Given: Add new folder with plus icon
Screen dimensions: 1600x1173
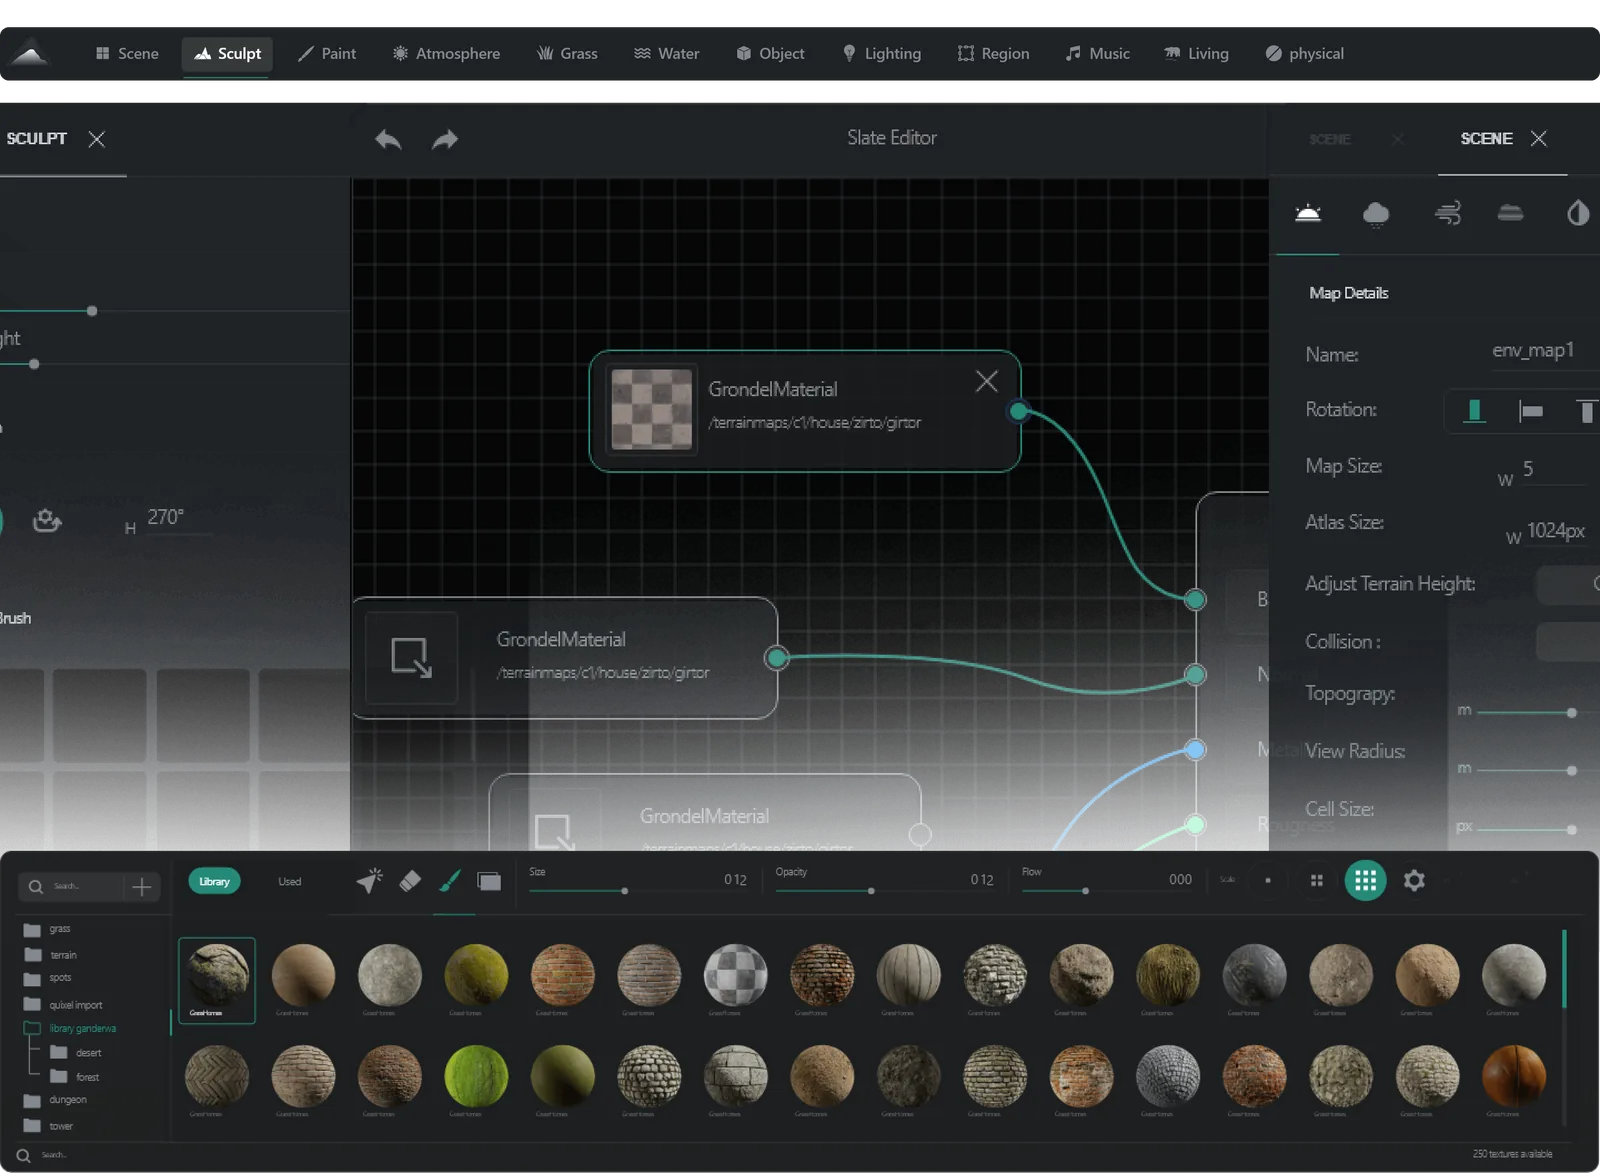Looking at the screenshot, I should [142, 887].
